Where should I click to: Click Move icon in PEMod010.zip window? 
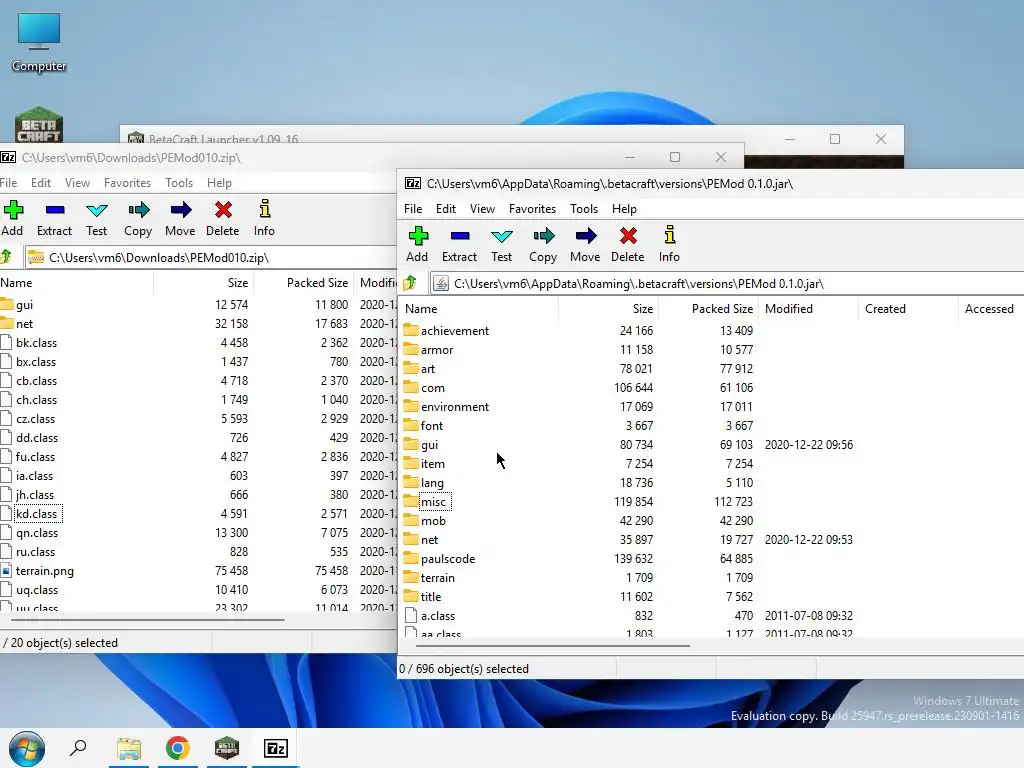(x=181, y=210)
